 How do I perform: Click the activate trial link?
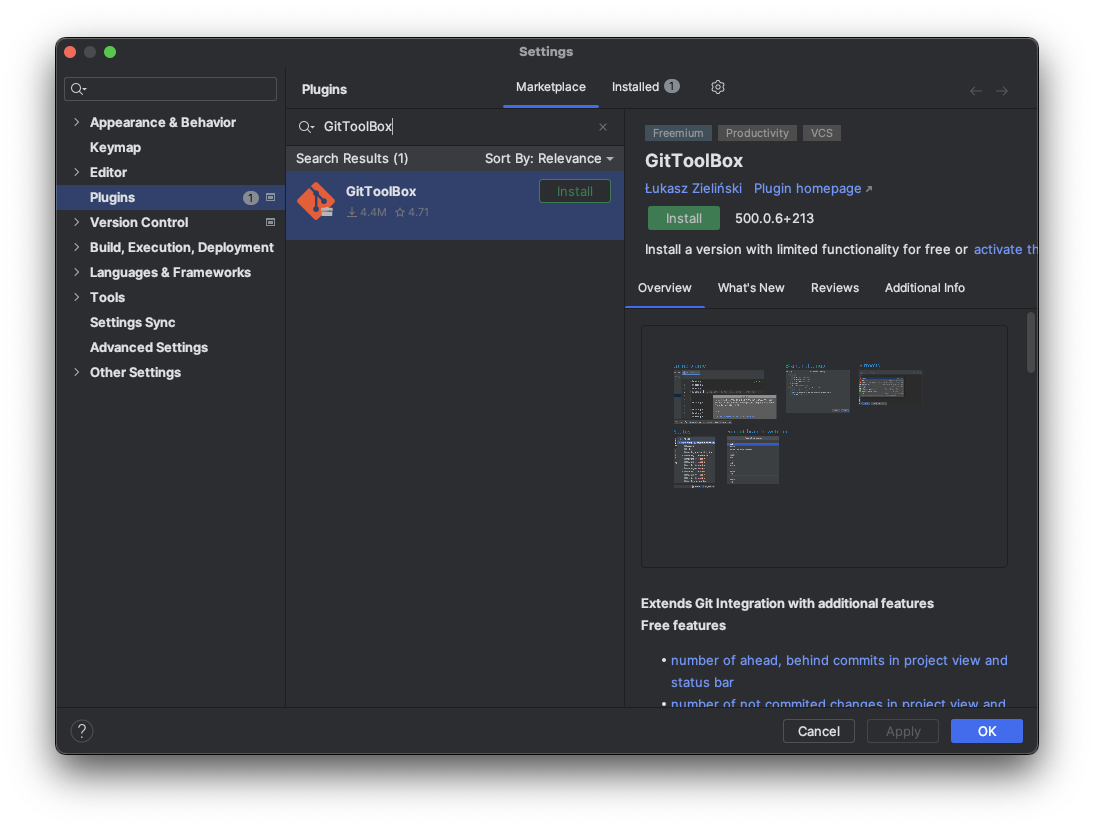[1005, 250]
